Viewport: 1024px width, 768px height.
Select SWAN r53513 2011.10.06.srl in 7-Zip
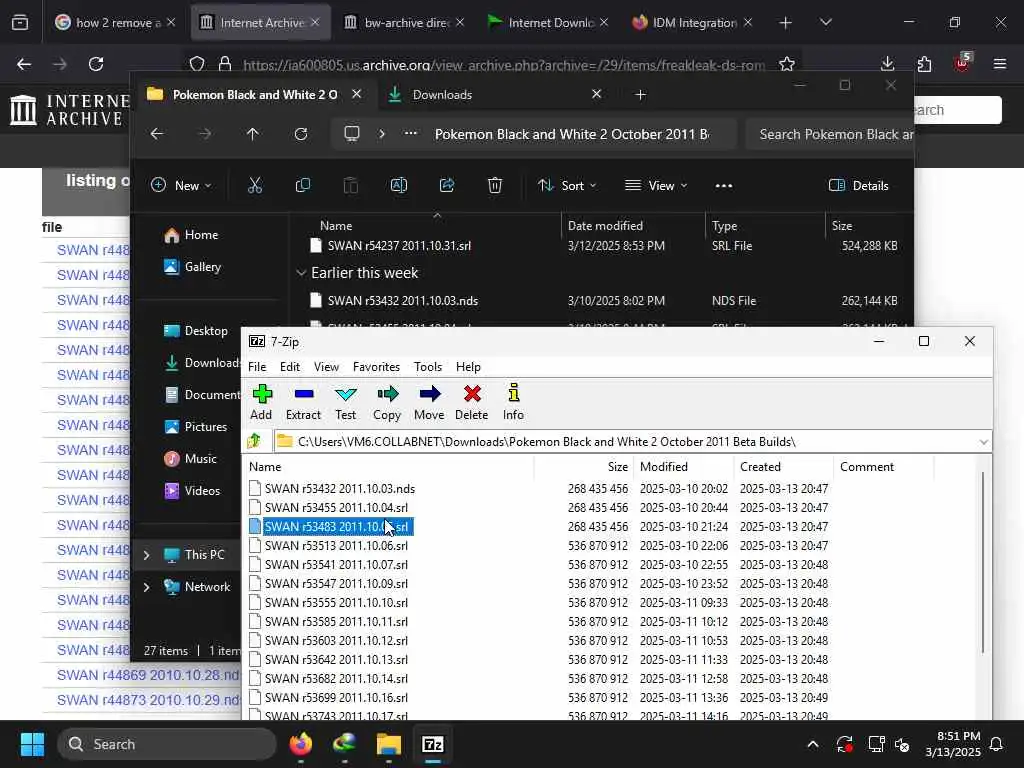tap(336, 545)
